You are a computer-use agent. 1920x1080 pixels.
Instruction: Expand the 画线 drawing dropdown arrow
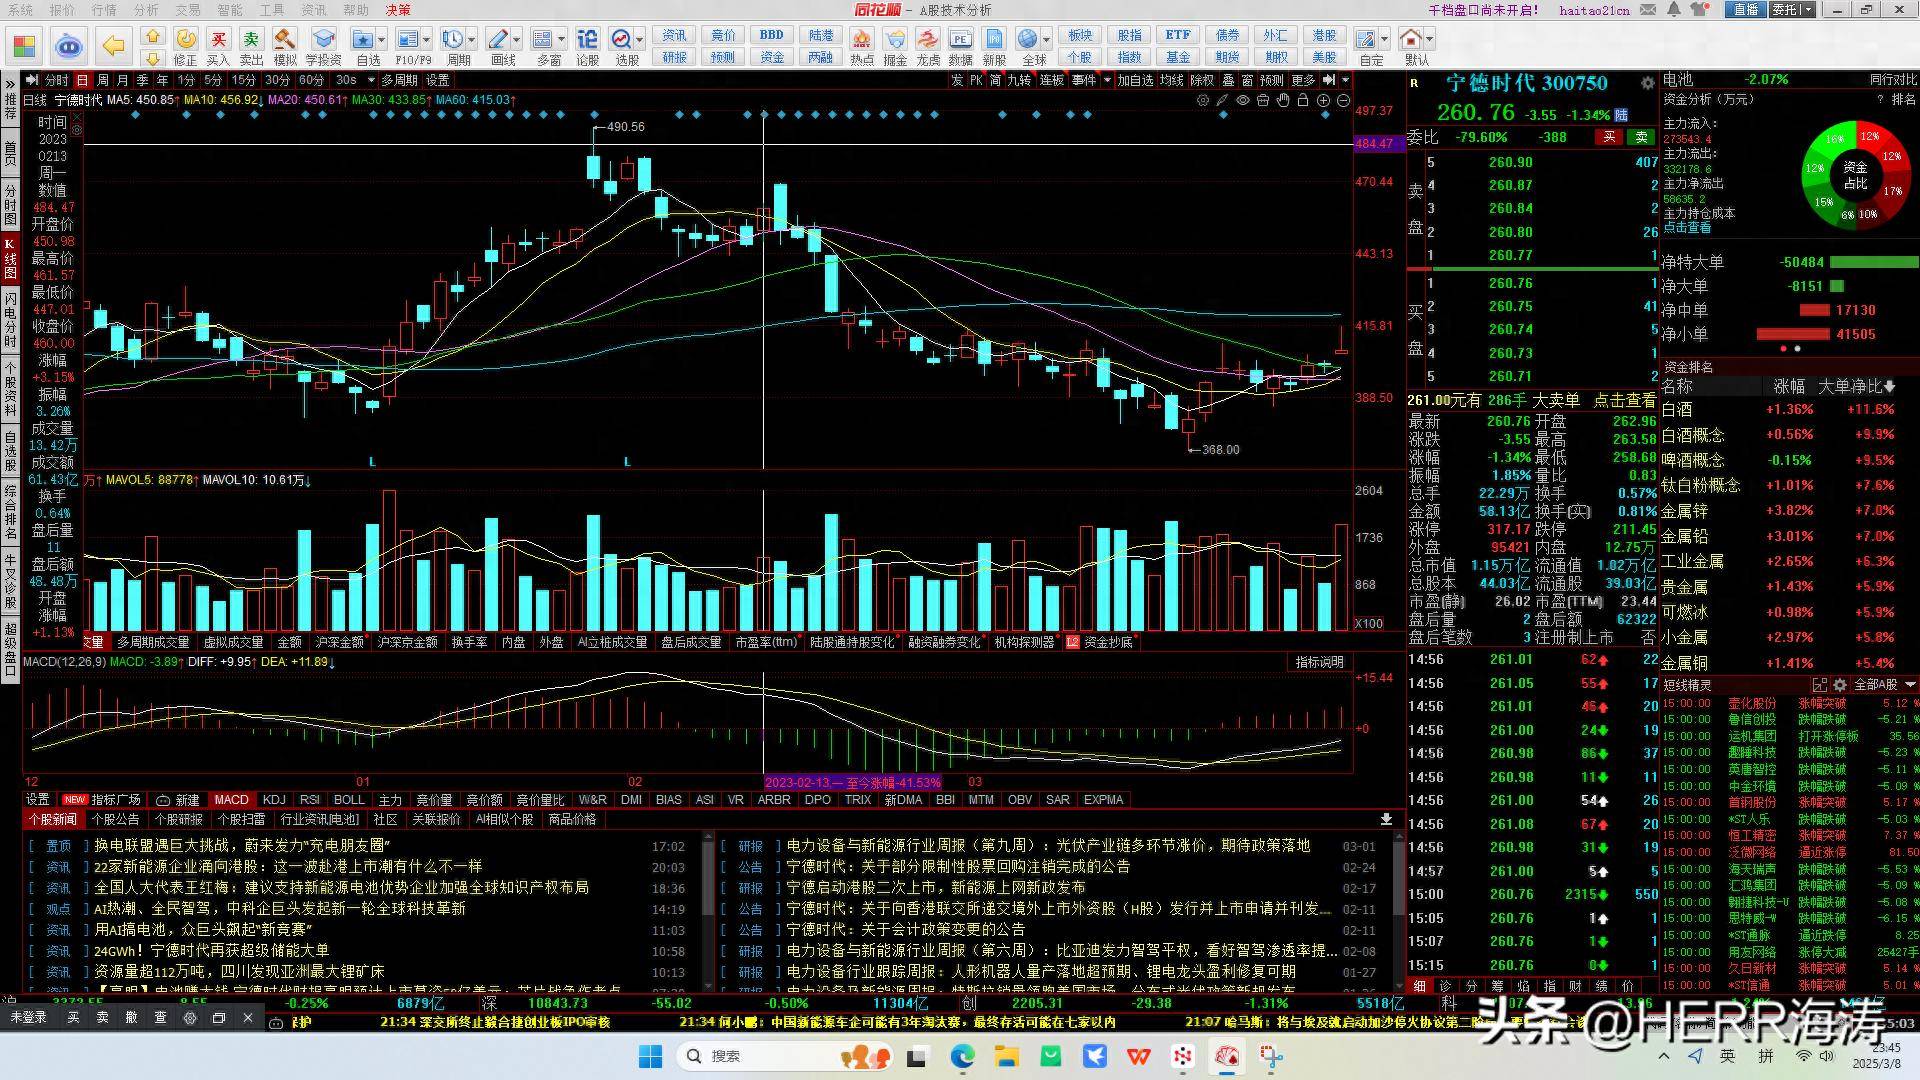[516, 40]
